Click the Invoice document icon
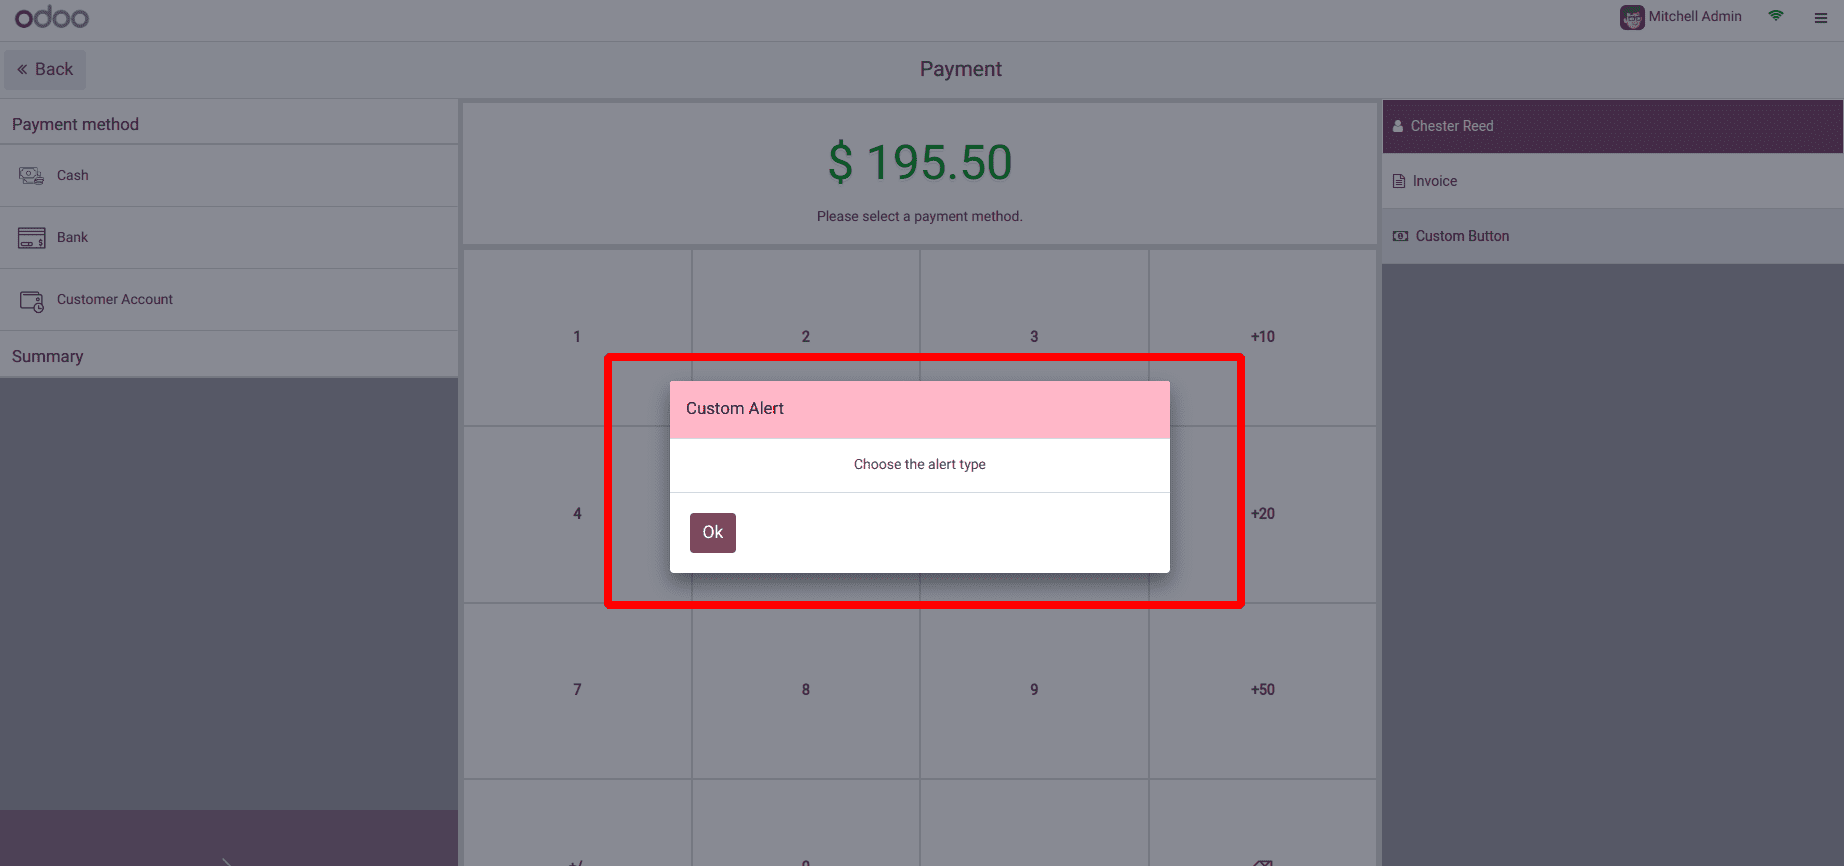Viewport: 1844px width, 866px height. coord(1399,181)
